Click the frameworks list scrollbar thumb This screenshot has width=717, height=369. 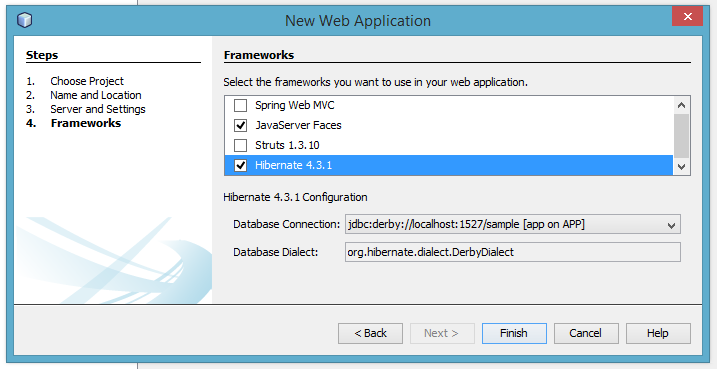681,136
